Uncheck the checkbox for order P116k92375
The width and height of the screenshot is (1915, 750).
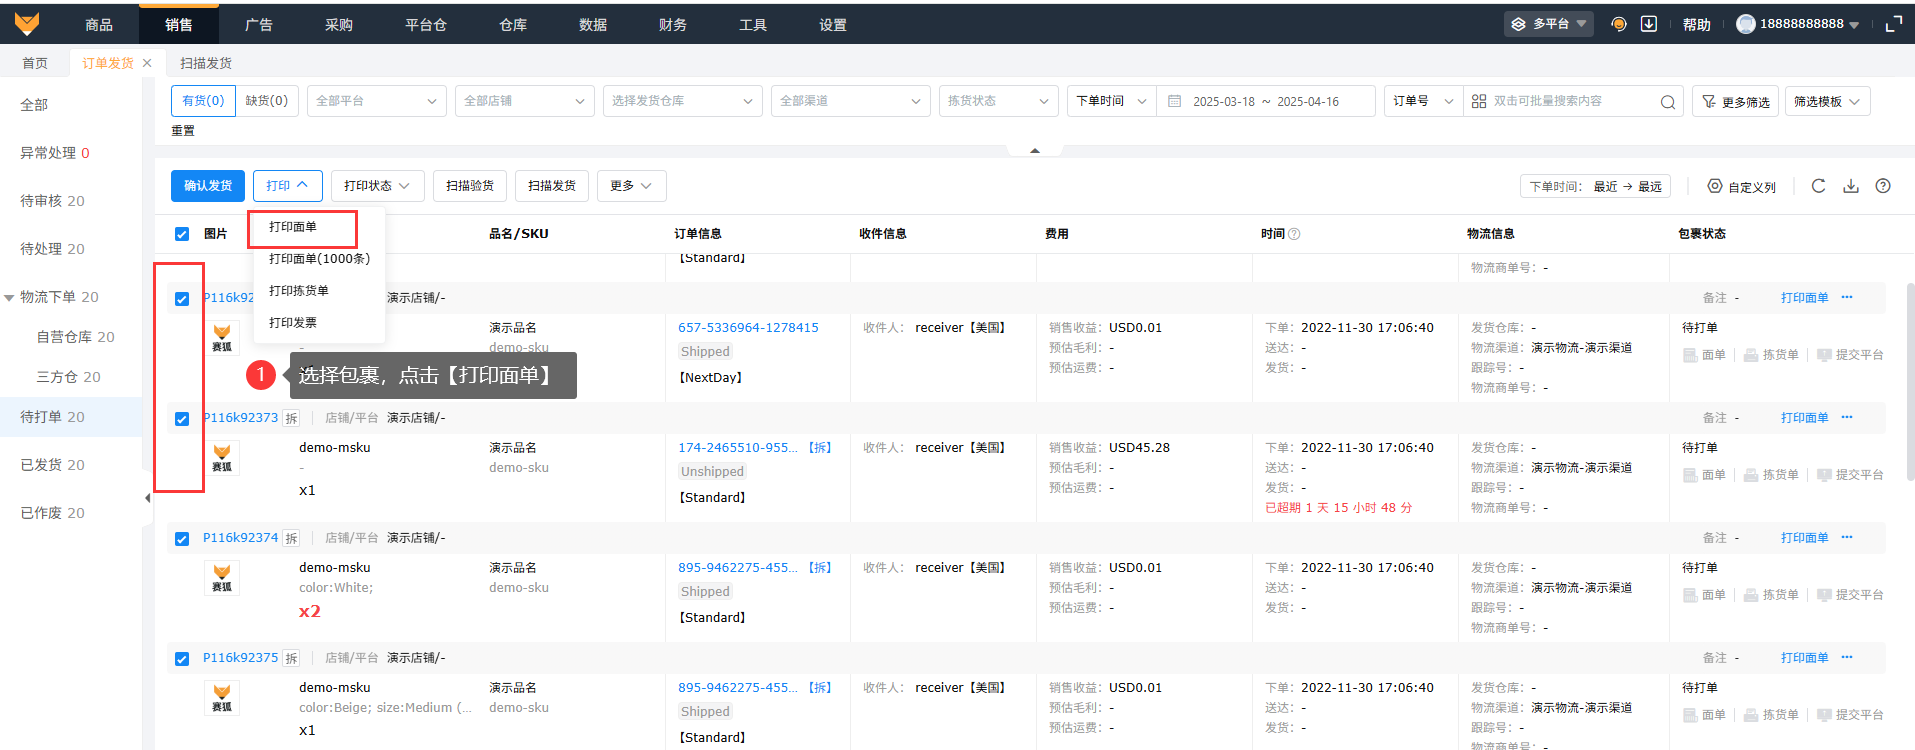[182, 659]
